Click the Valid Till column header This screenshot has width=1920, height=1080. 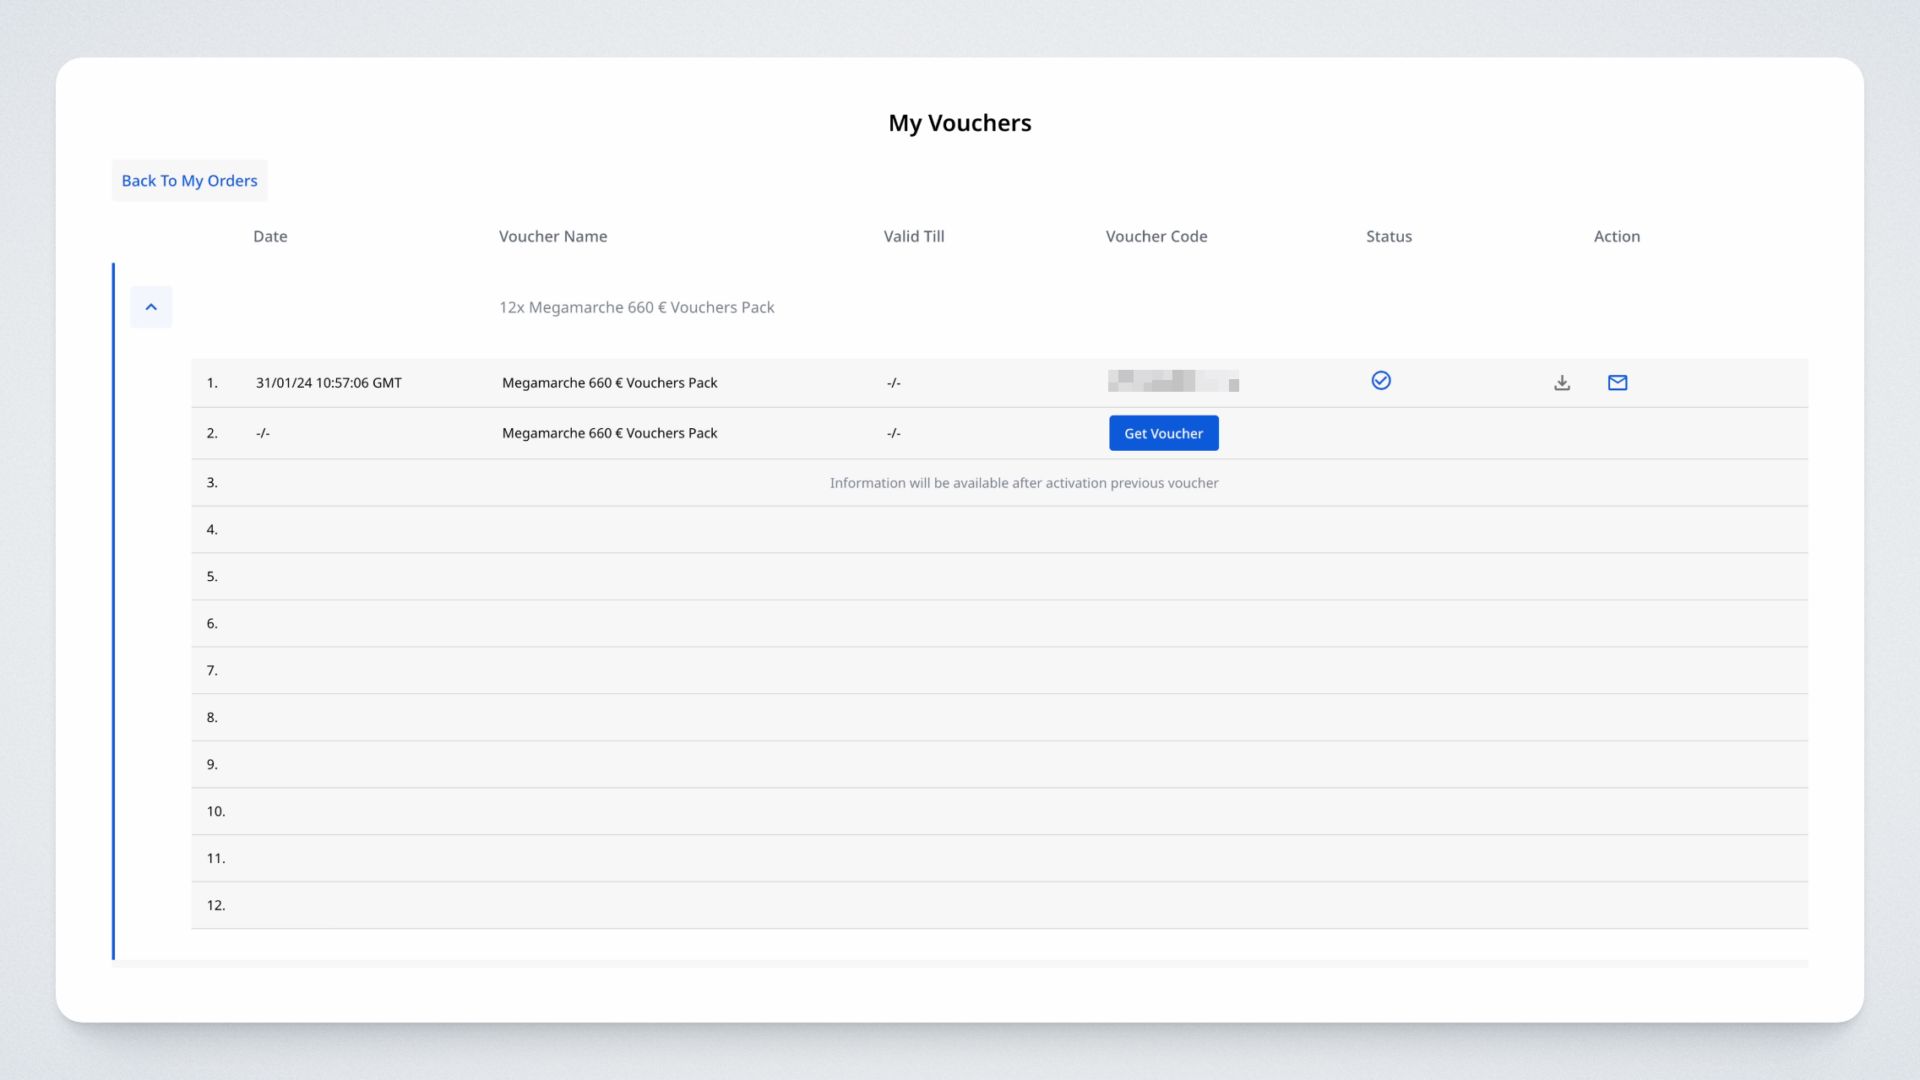[913, 237]
